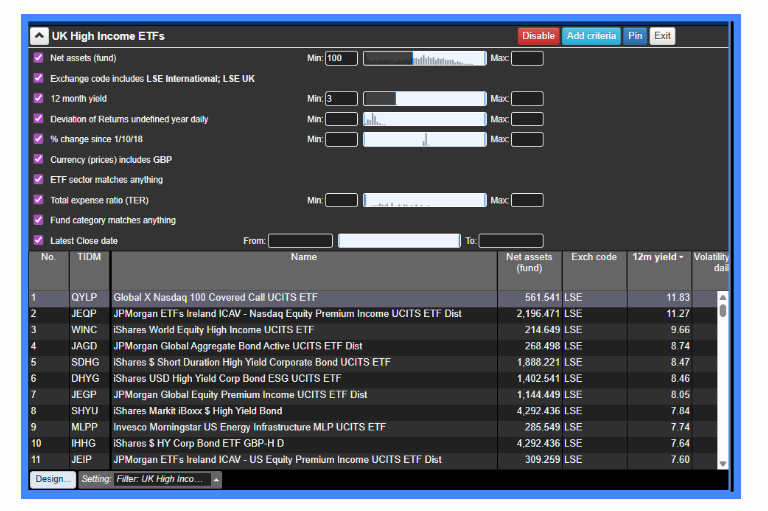Pin the filter panel

[634, 36]
